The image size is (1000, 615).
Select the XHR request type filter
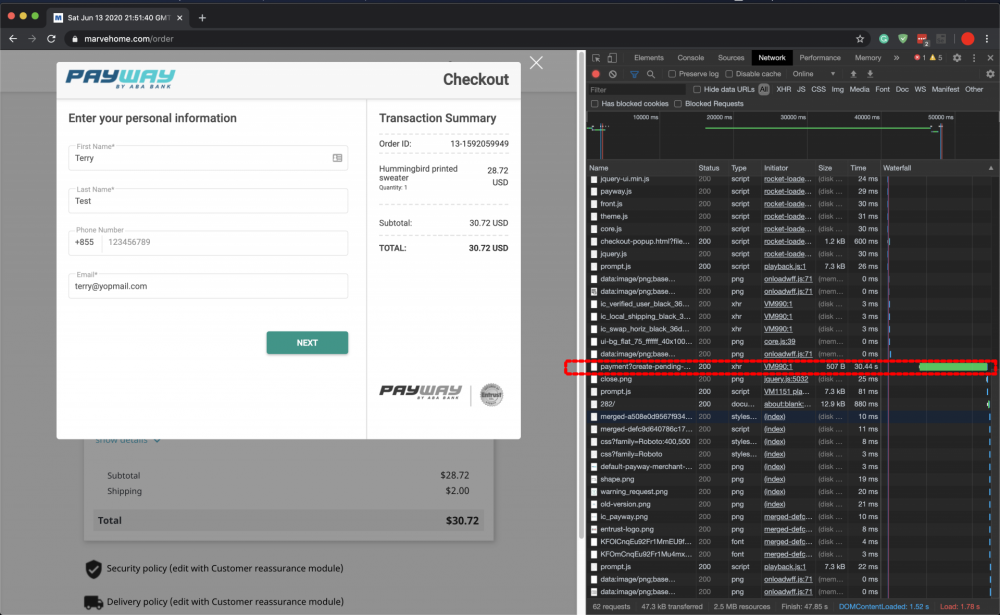click(x=783, y=89)
